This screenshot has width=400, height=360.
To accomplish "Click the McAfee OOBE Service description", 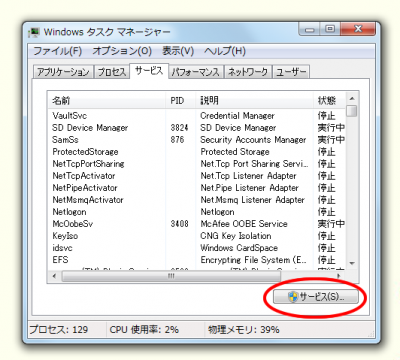I will (244, 224).
